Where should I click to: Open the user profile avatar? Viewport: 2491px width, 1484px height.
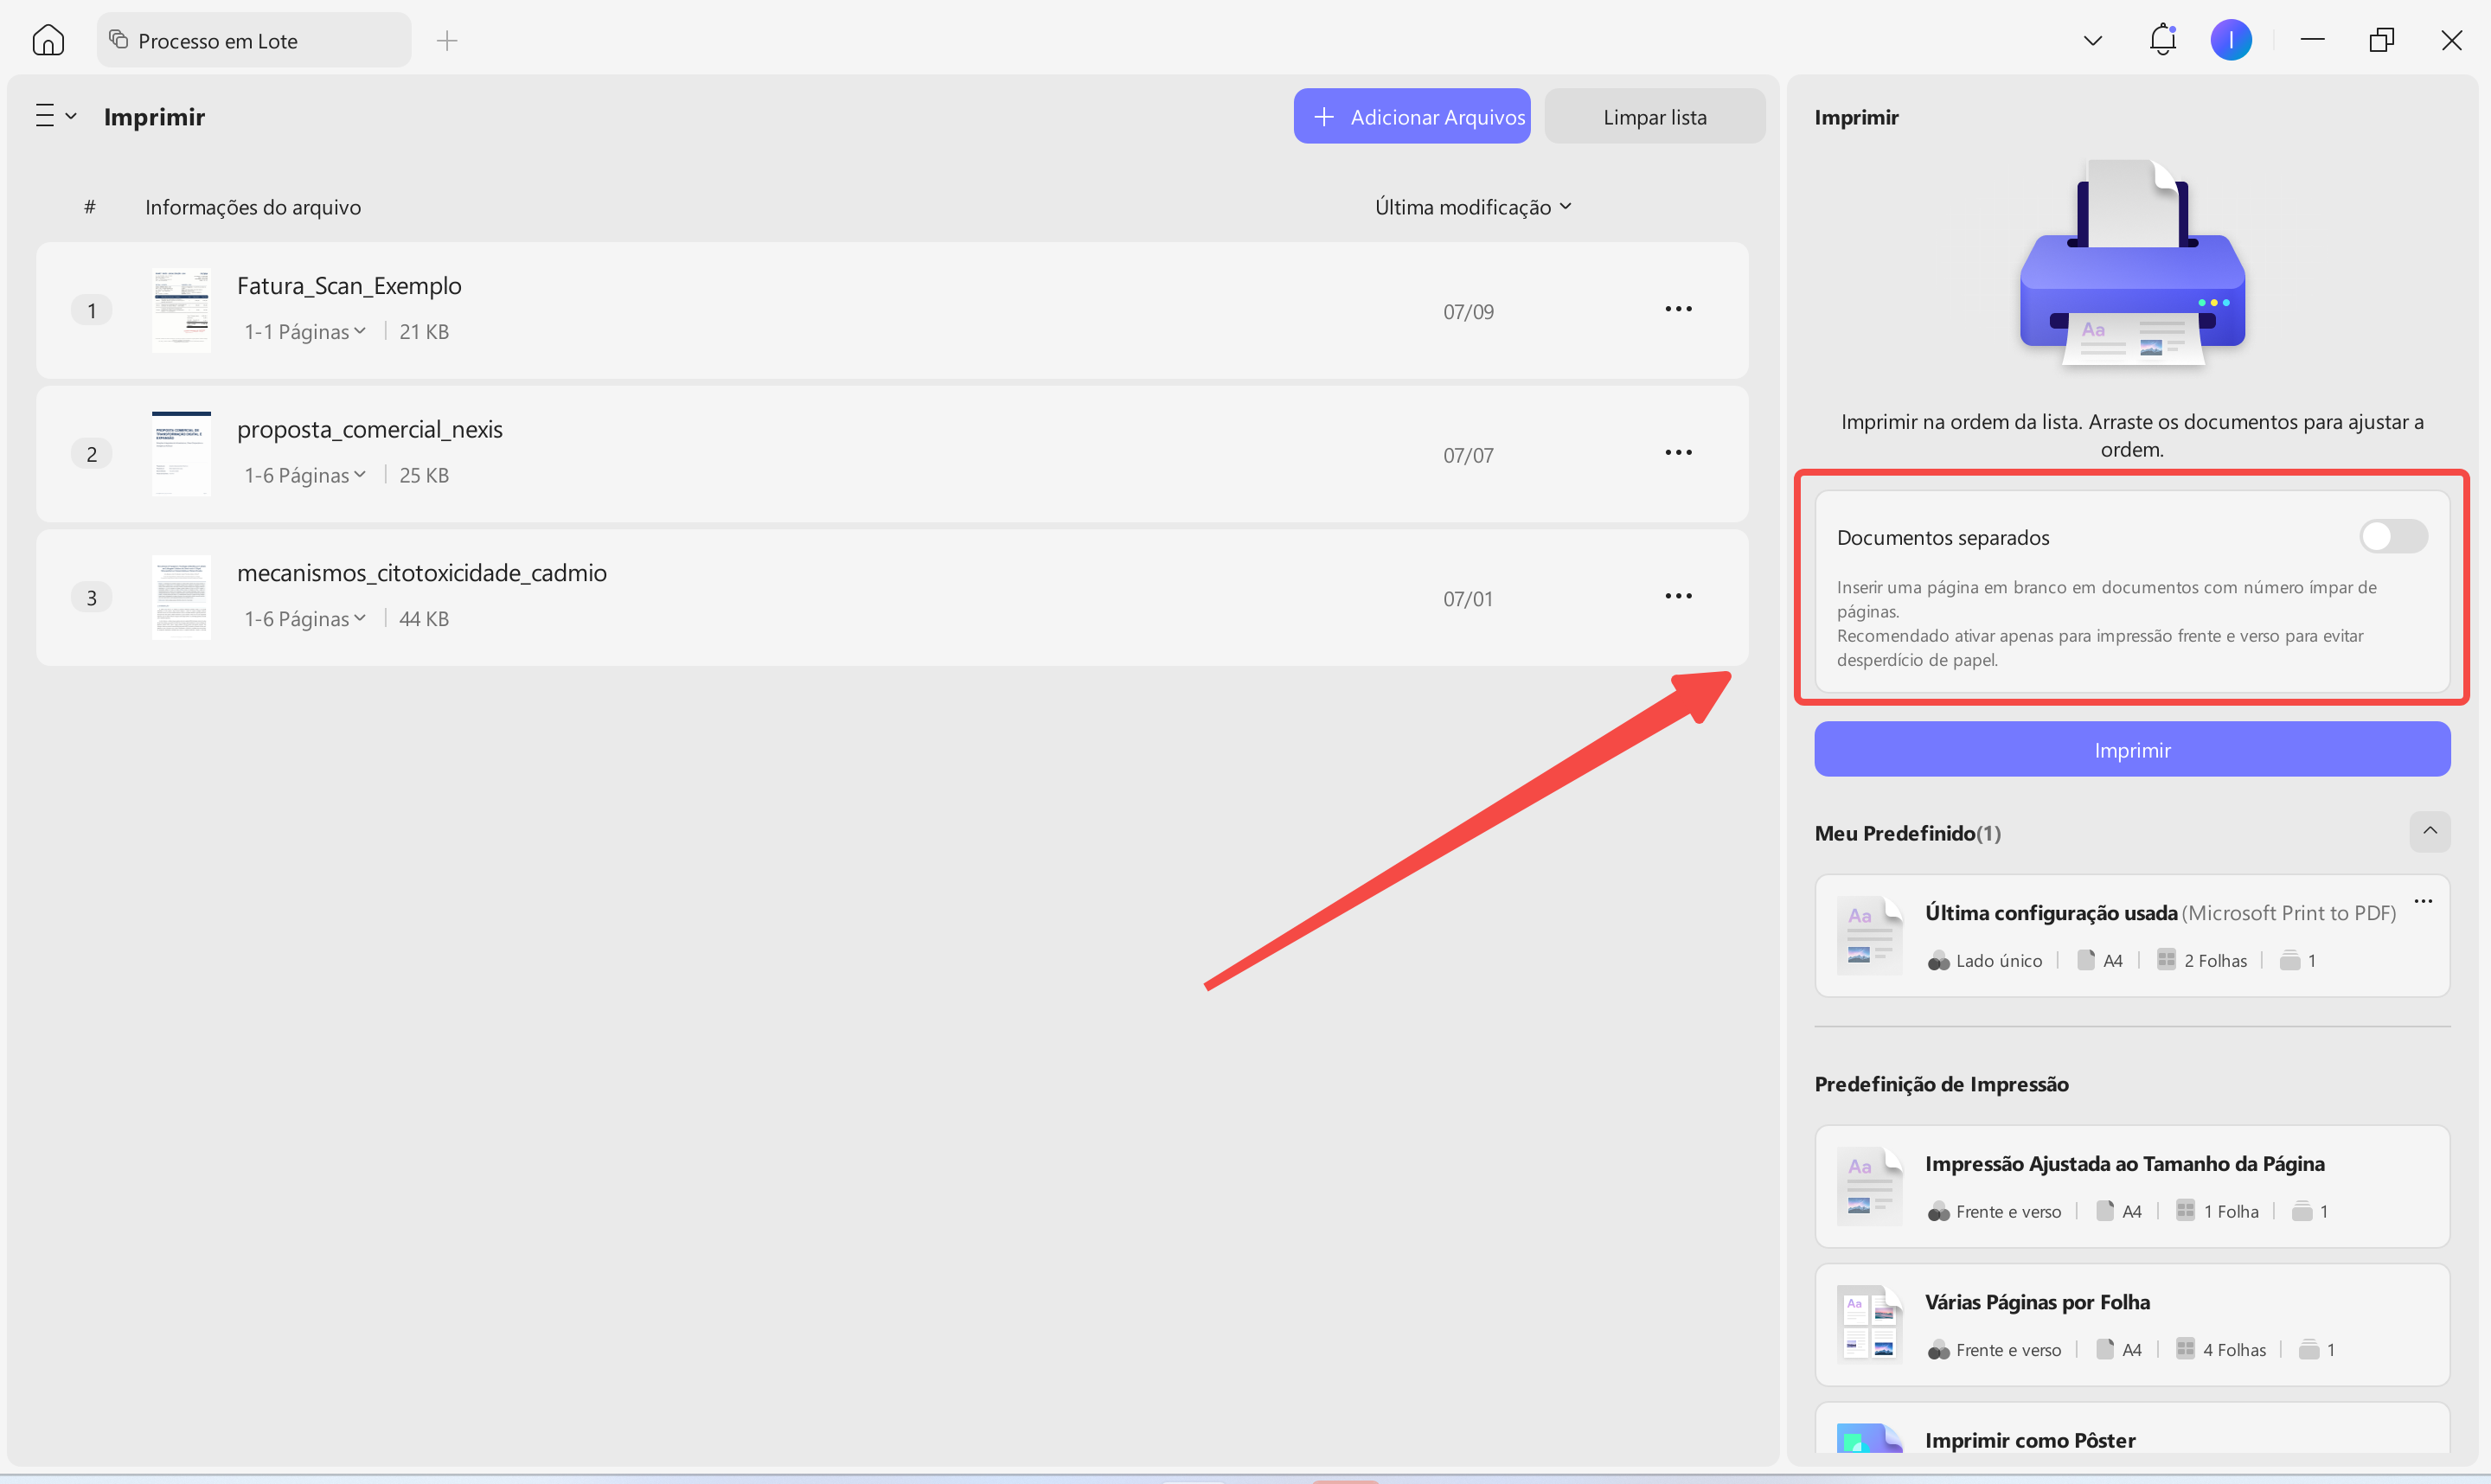click(2231, 40)
